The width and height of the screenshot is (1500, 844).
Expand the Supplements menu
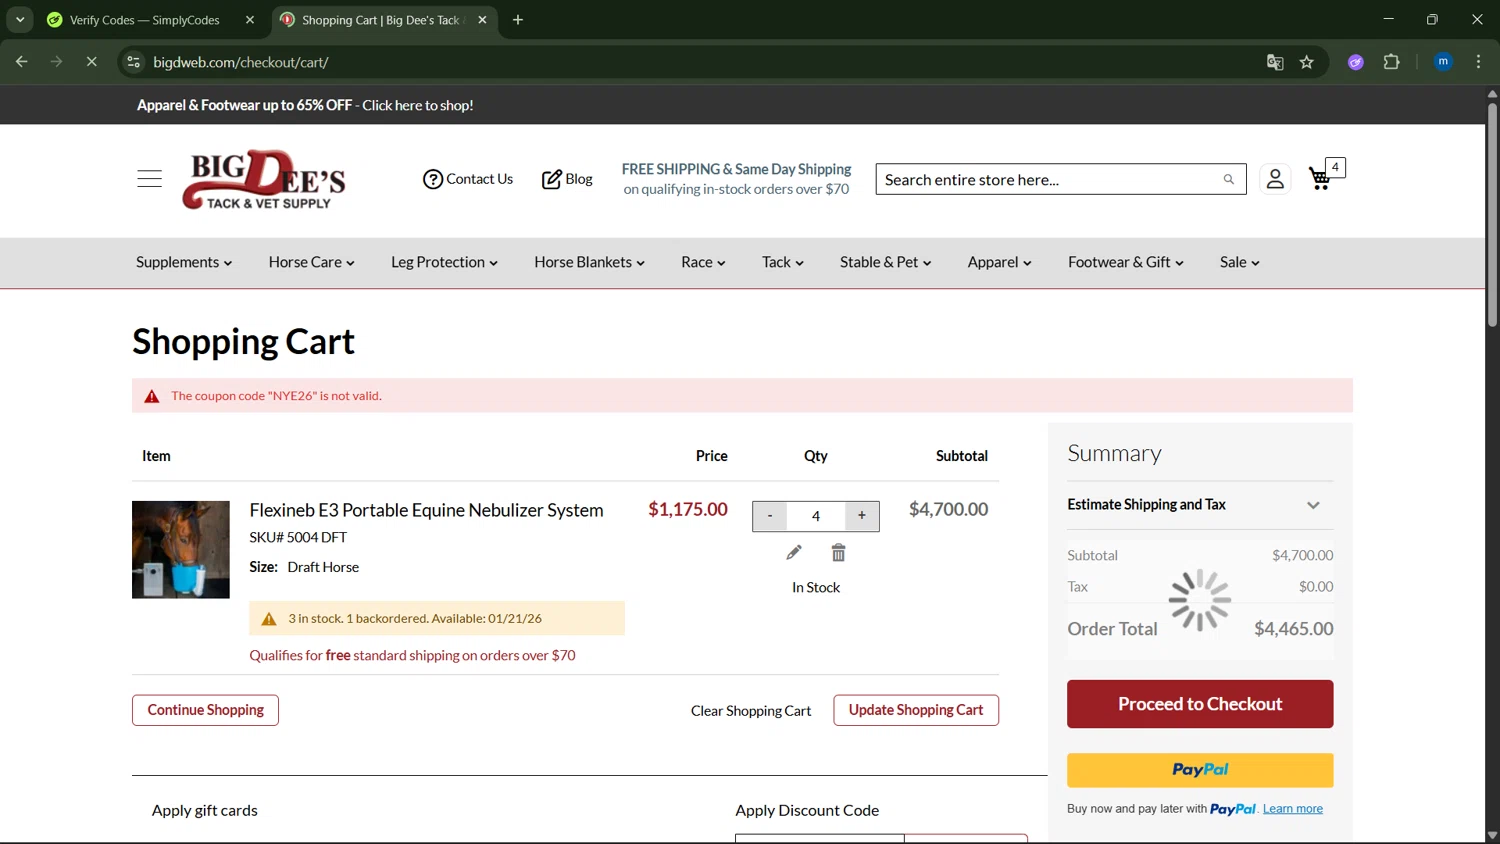click(184, 262)
